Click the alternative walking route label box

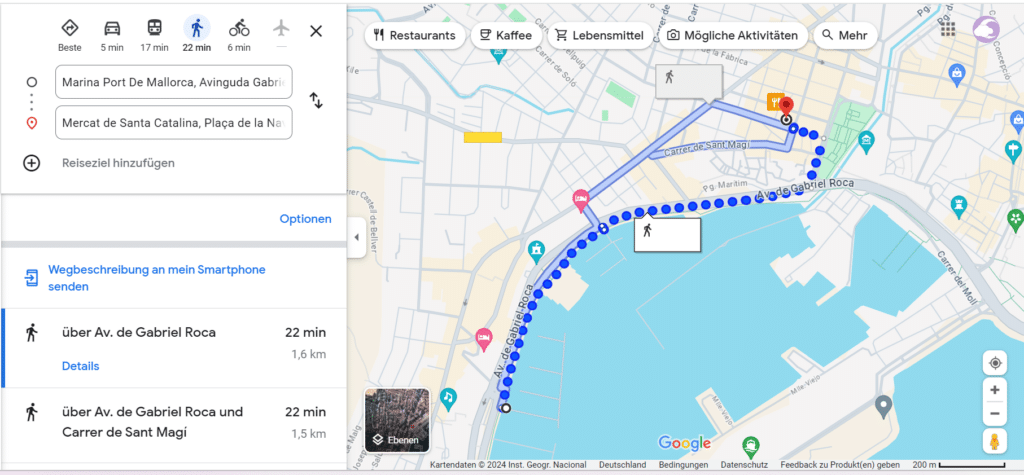(689, 82)
